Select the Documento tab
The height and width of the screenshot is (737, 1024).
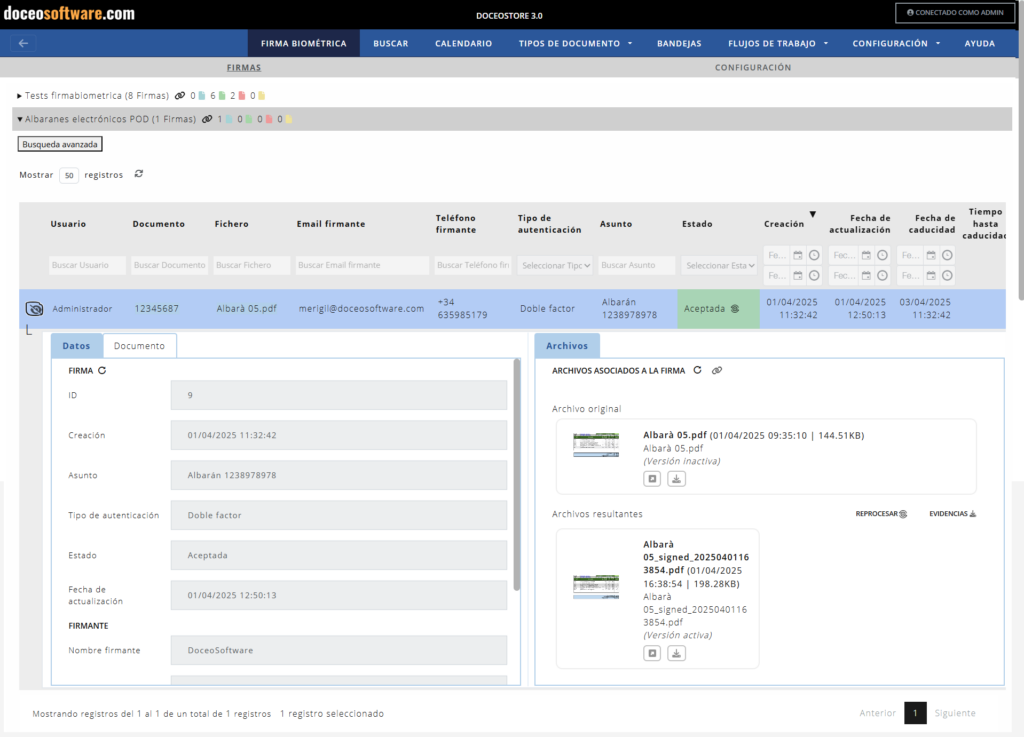point(139,346)
